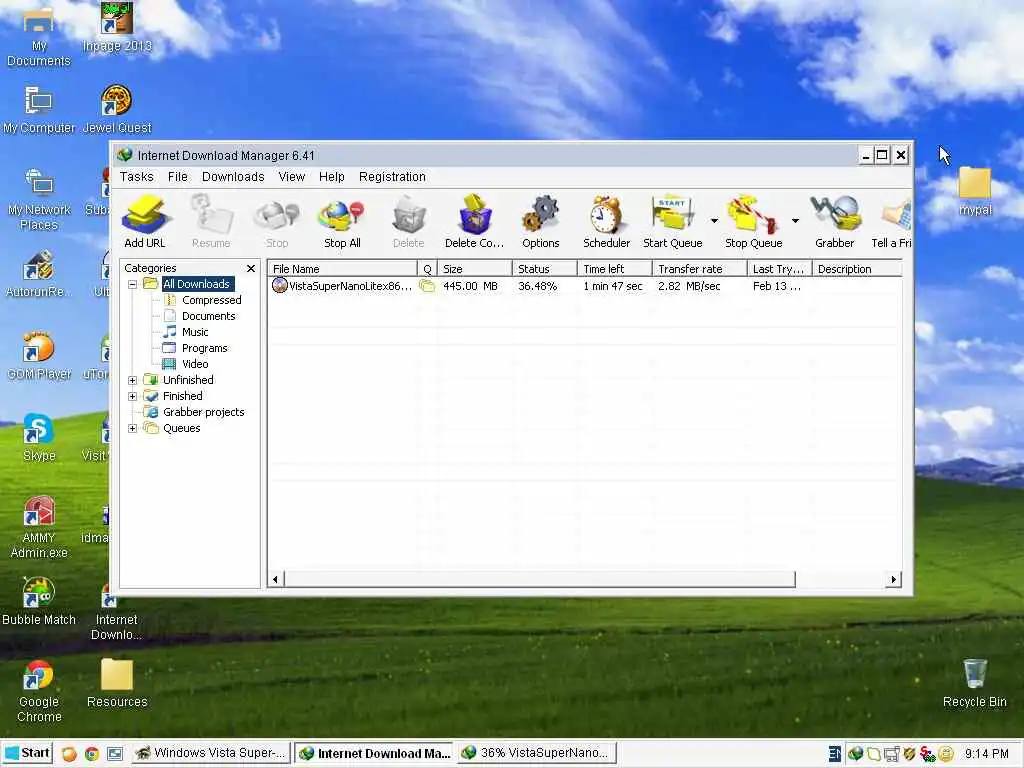Click the Internet Download Manager taskbar button
The image size is (1024, 768).
click(x=375, y=753)
